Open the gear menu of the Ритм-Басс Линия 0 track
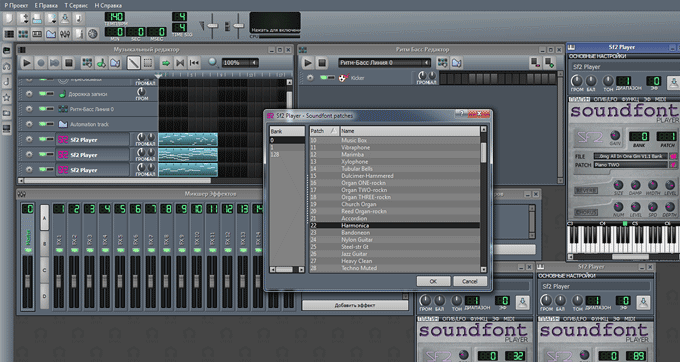680x362 pixels. (x=29, y=109)
